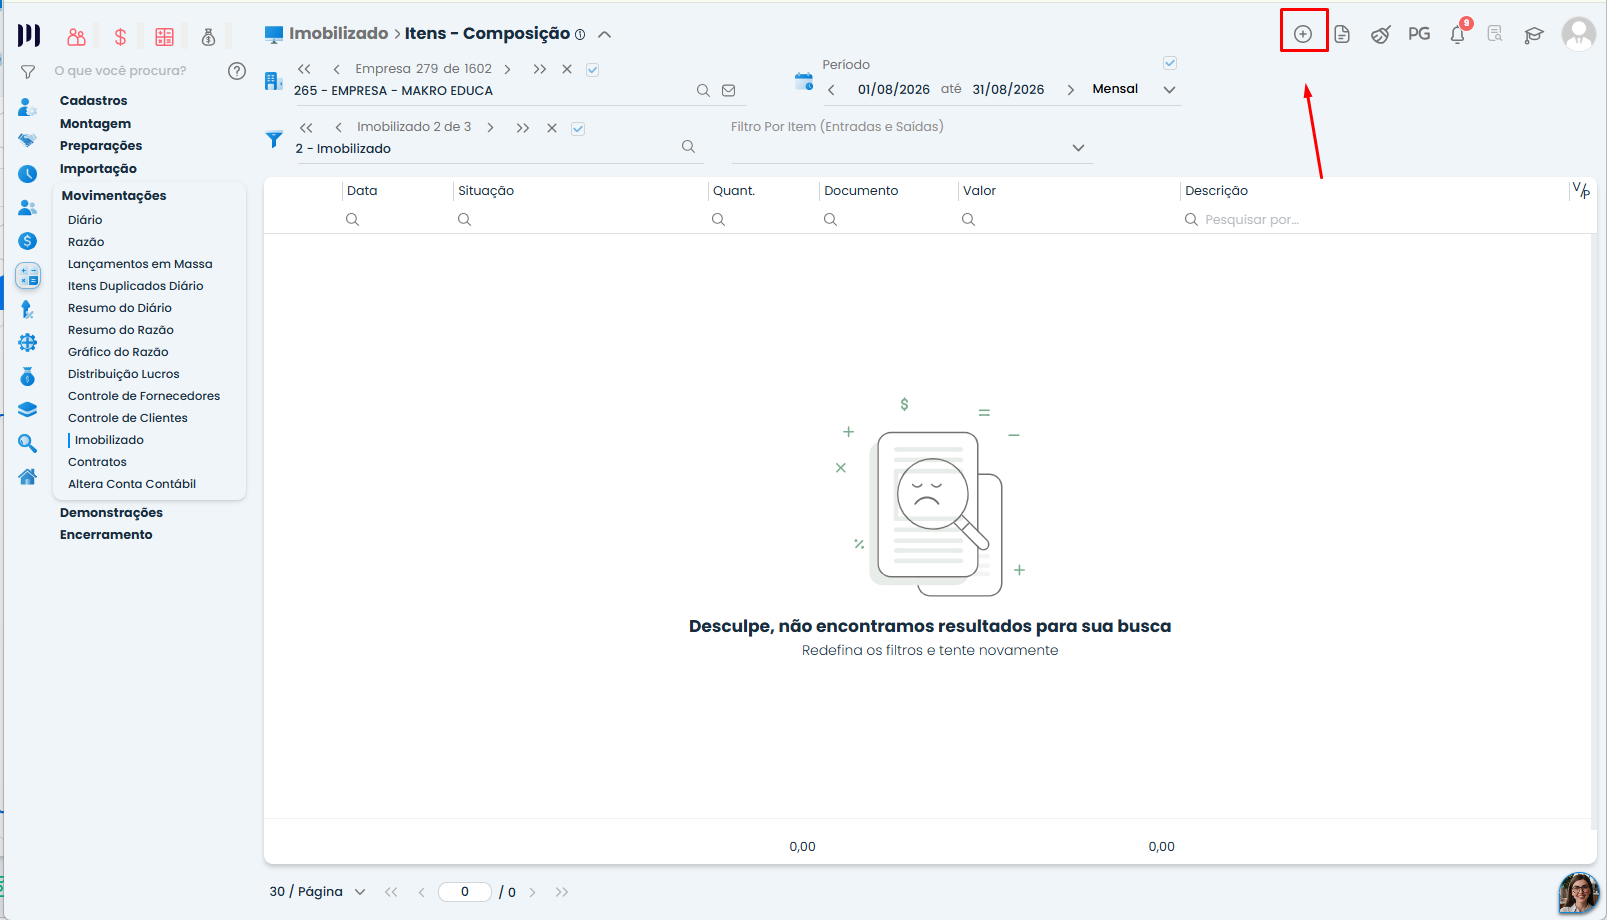Click the Imobilizado breadcrumb link
1607x920 pixels.
[x=338, y=33]
